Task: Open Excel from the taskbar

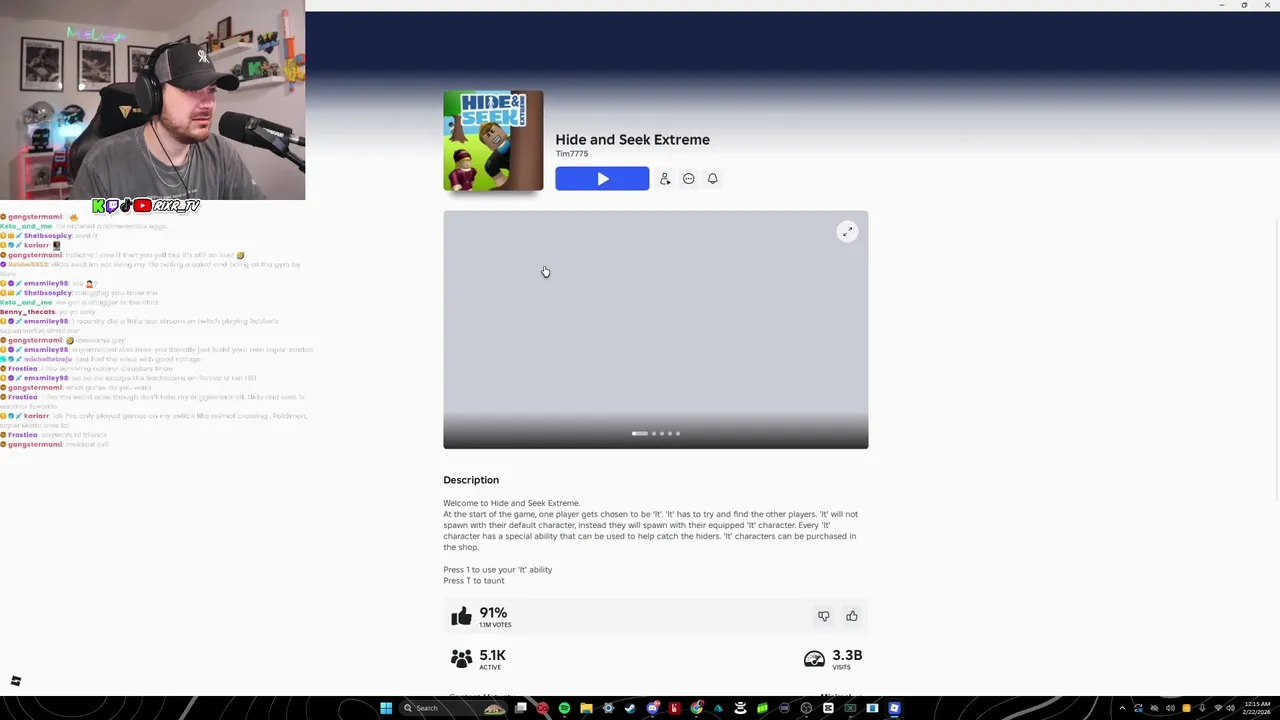Action: (x=850, y=708)
